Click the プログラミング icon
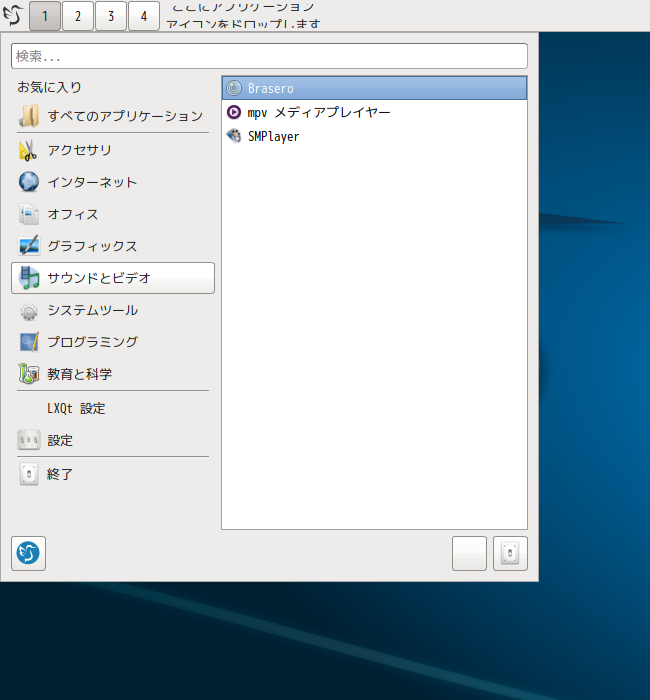 coord(29,342)
